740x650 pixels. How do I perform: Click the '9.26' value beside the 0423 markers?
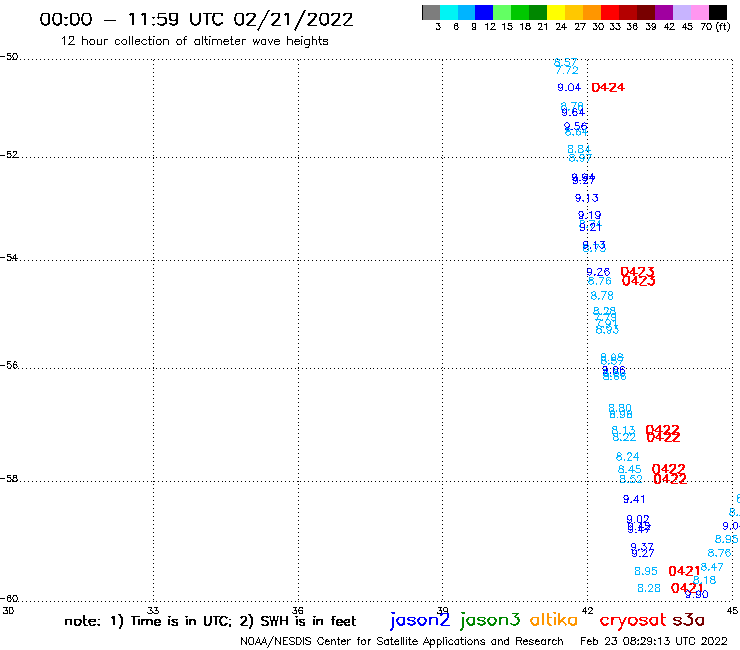click(x=598, y=272)
